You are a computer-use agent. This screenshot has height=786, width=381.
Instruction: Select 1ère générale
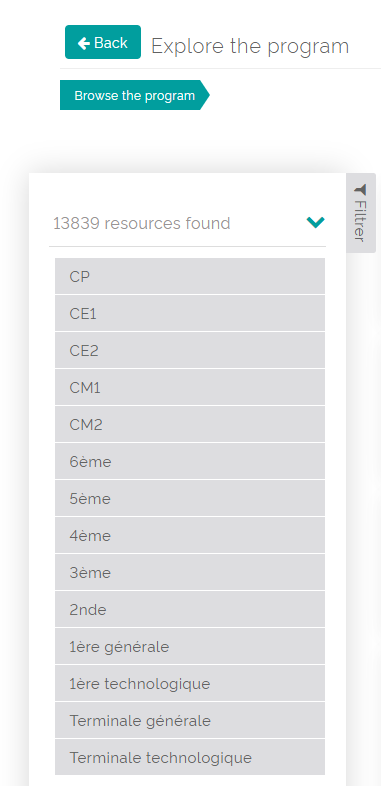pos(190,647)
